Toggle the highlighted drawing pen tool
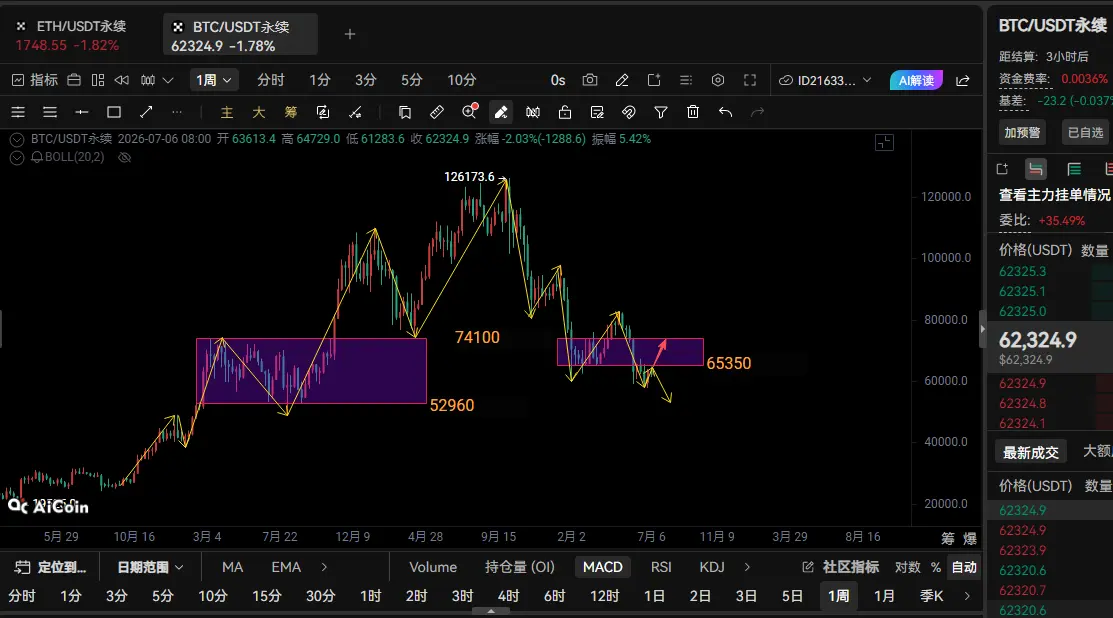This screenshot has height=618, width=1113. pos(501,112)
